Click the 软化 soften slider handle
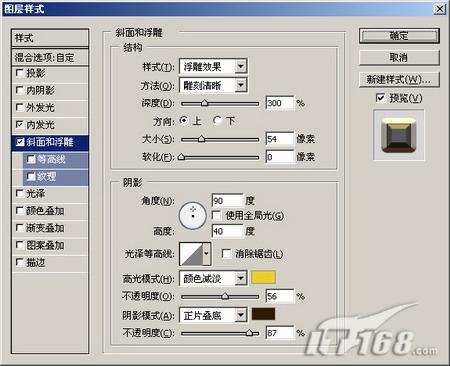Viewport: 450px width, 366px height. (x=181, y=156)
